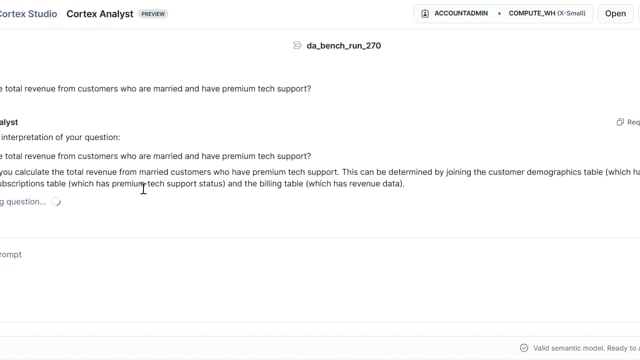The width and height of the screenshot is (640, 360).
Task: Click the user's original revenue question
Action: (156, 89)
